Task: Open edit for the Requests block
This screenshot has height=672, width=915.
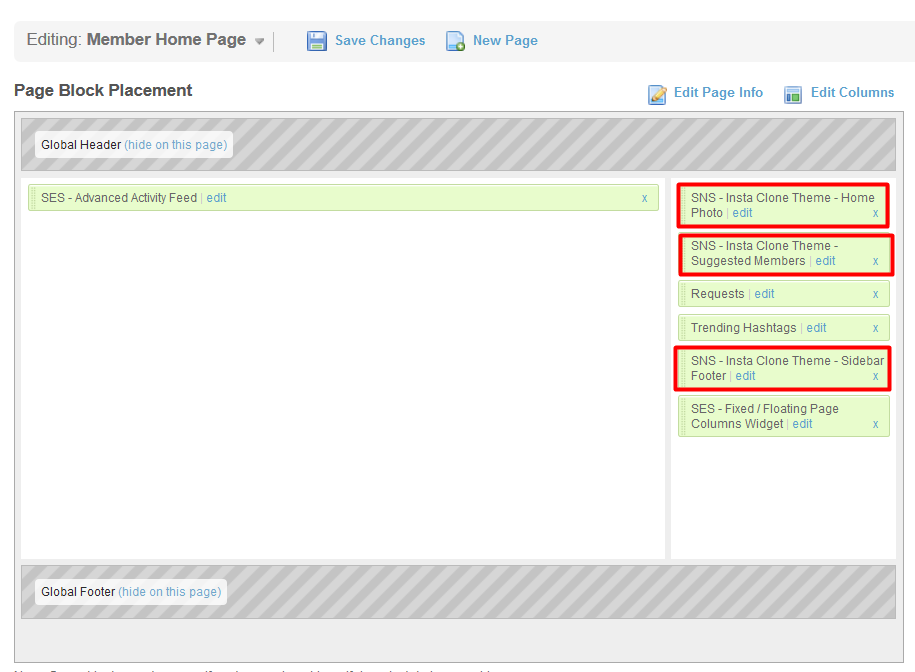Action: tap(764, 294)
